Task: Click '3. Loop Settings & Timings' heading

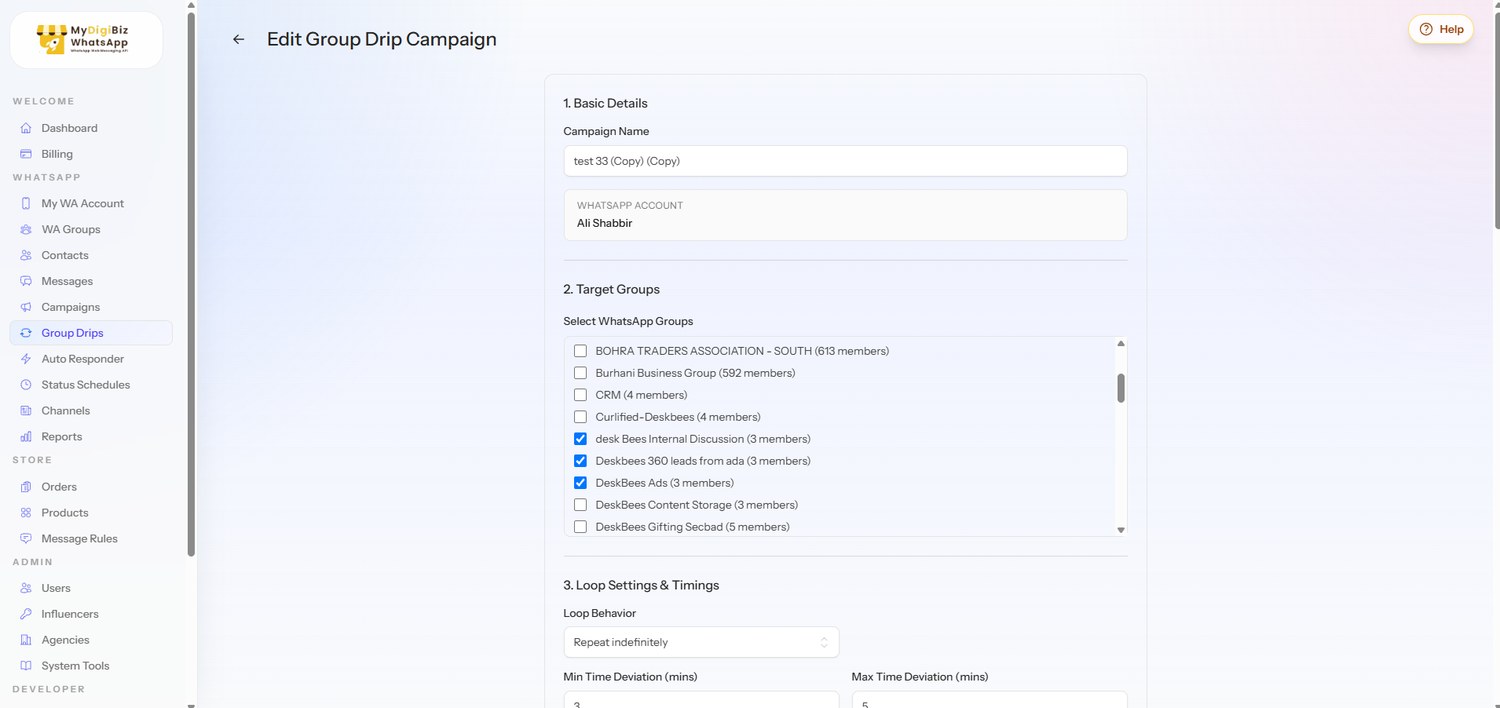Action: pyautogui.click(x=641, y=585)
